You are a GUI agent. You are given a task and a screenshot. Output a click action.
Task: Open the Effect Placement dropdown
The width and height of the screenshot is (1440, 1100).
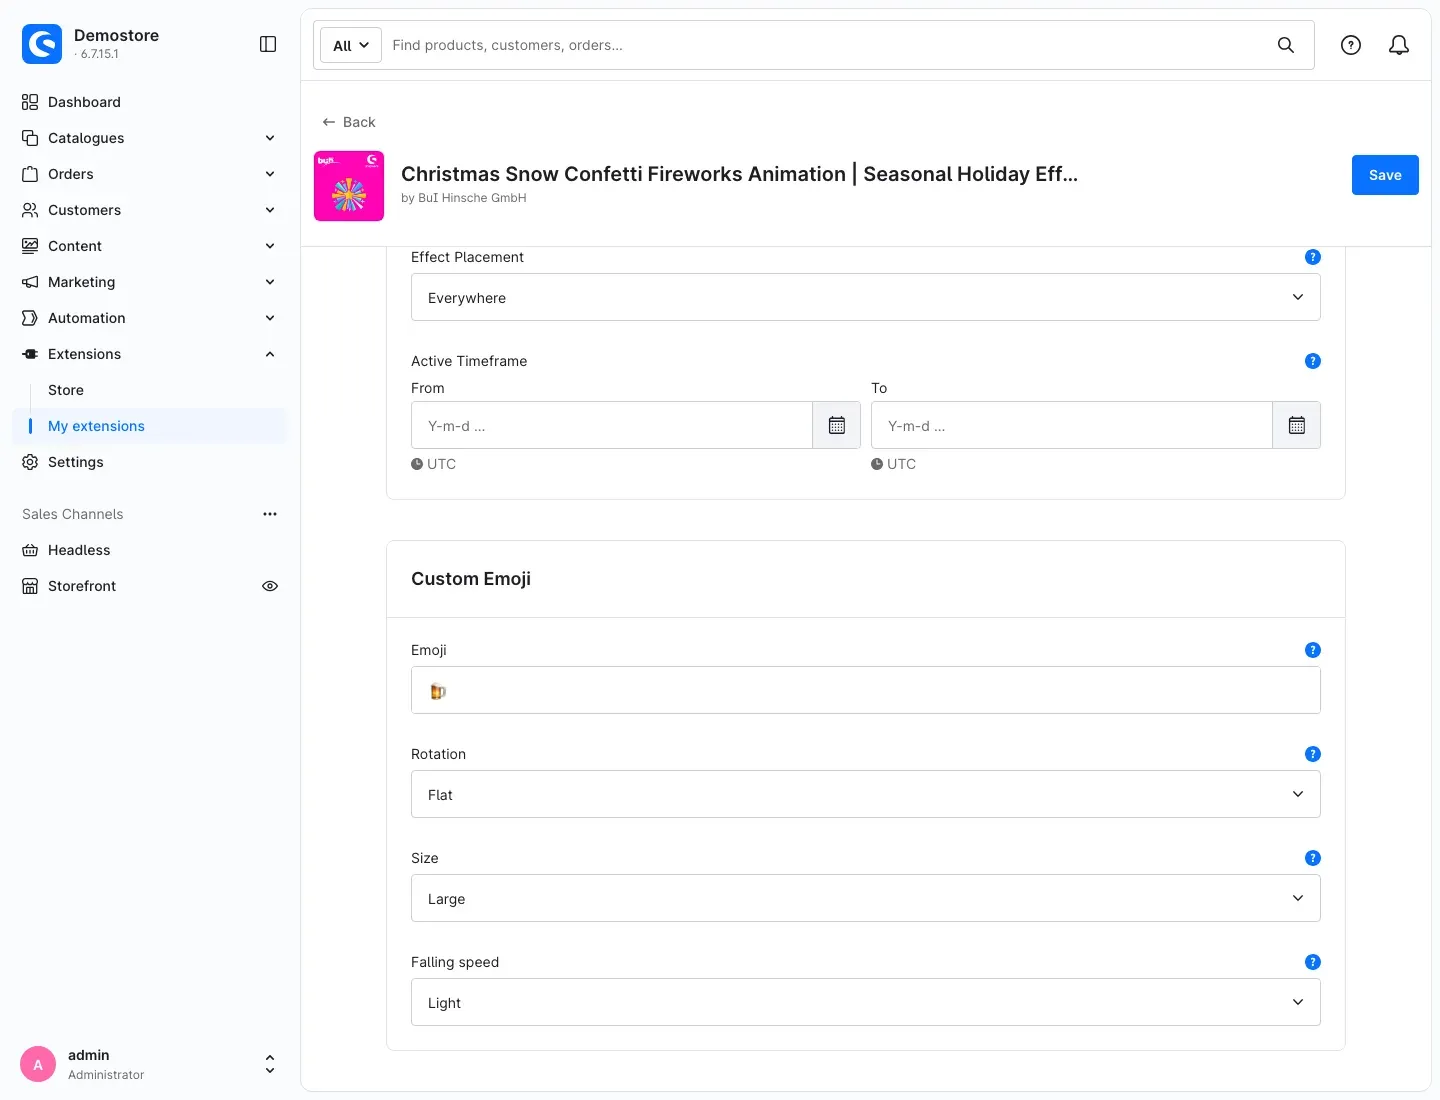[x=866, y=297]
